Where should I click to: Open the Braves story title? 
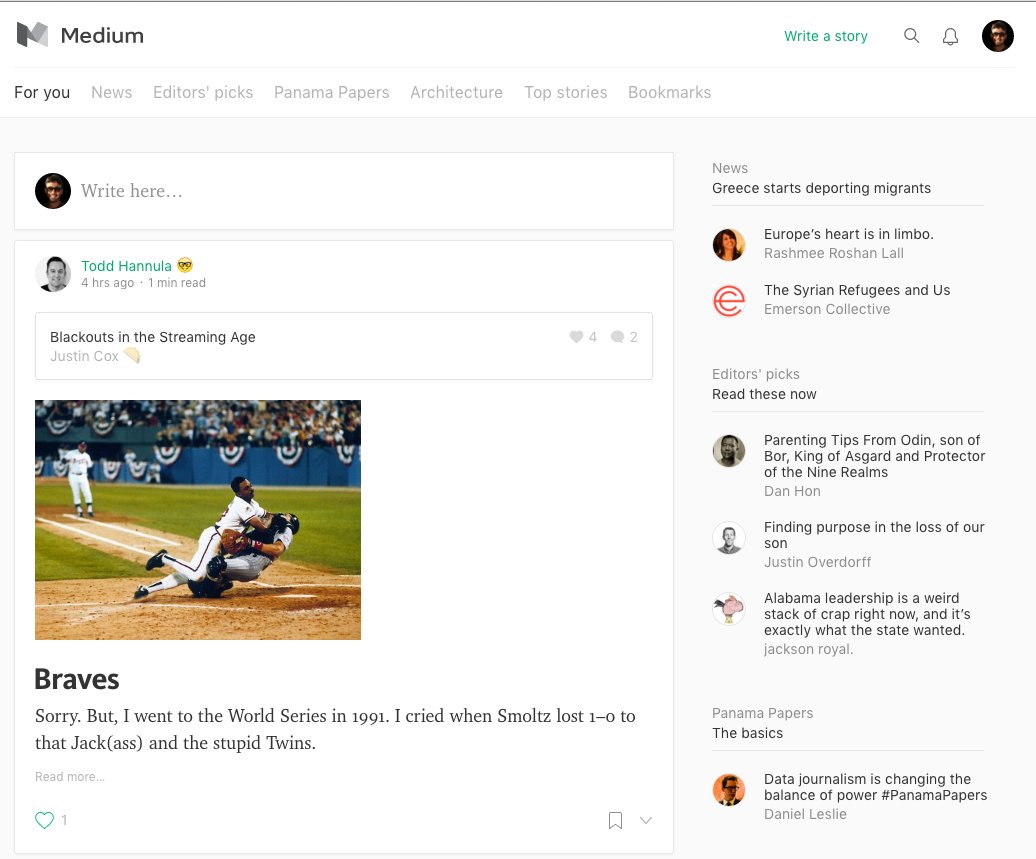tap(77, 679)
